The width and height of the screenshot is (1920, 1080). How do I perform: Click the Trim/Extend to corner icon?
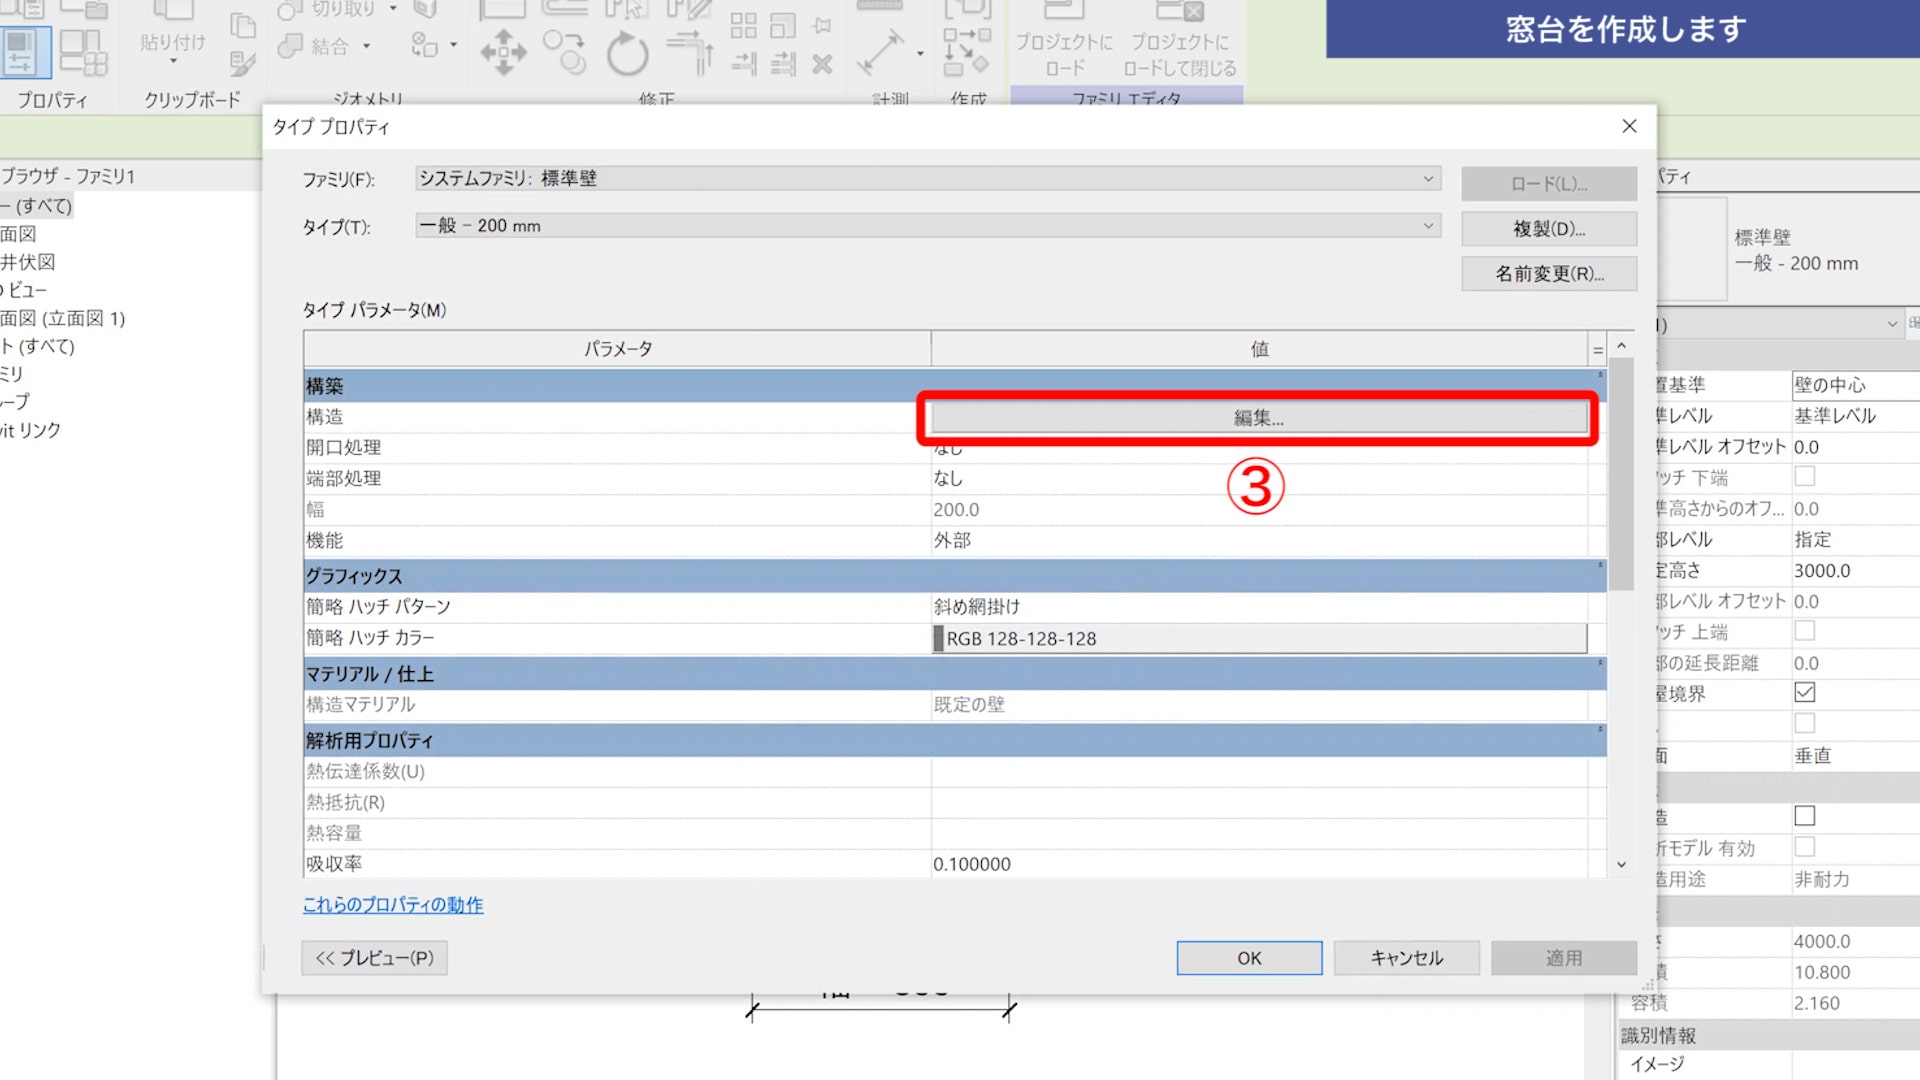(690, 52)
